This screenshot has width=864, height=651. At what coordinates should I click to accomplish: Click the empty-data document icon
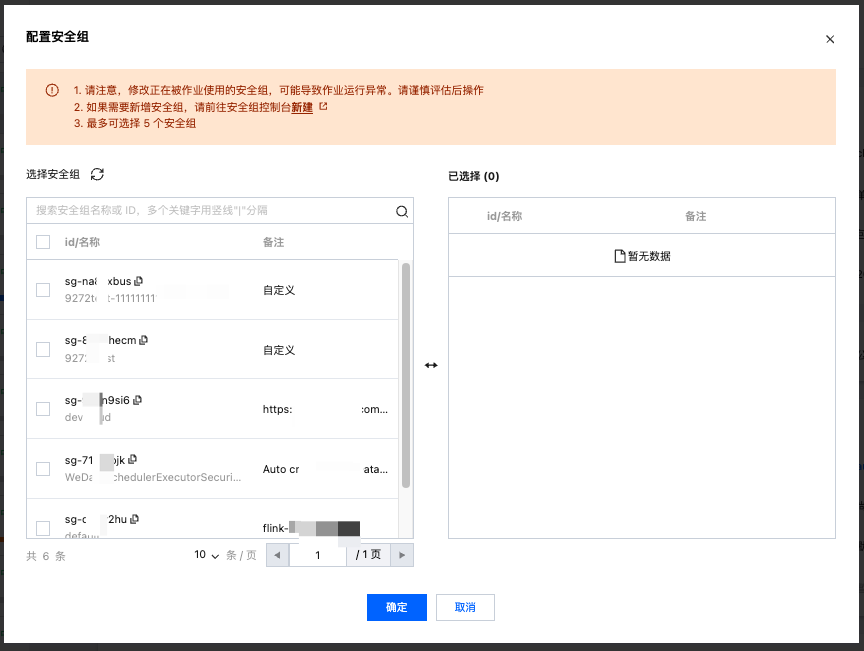click(x=620, y=256)
